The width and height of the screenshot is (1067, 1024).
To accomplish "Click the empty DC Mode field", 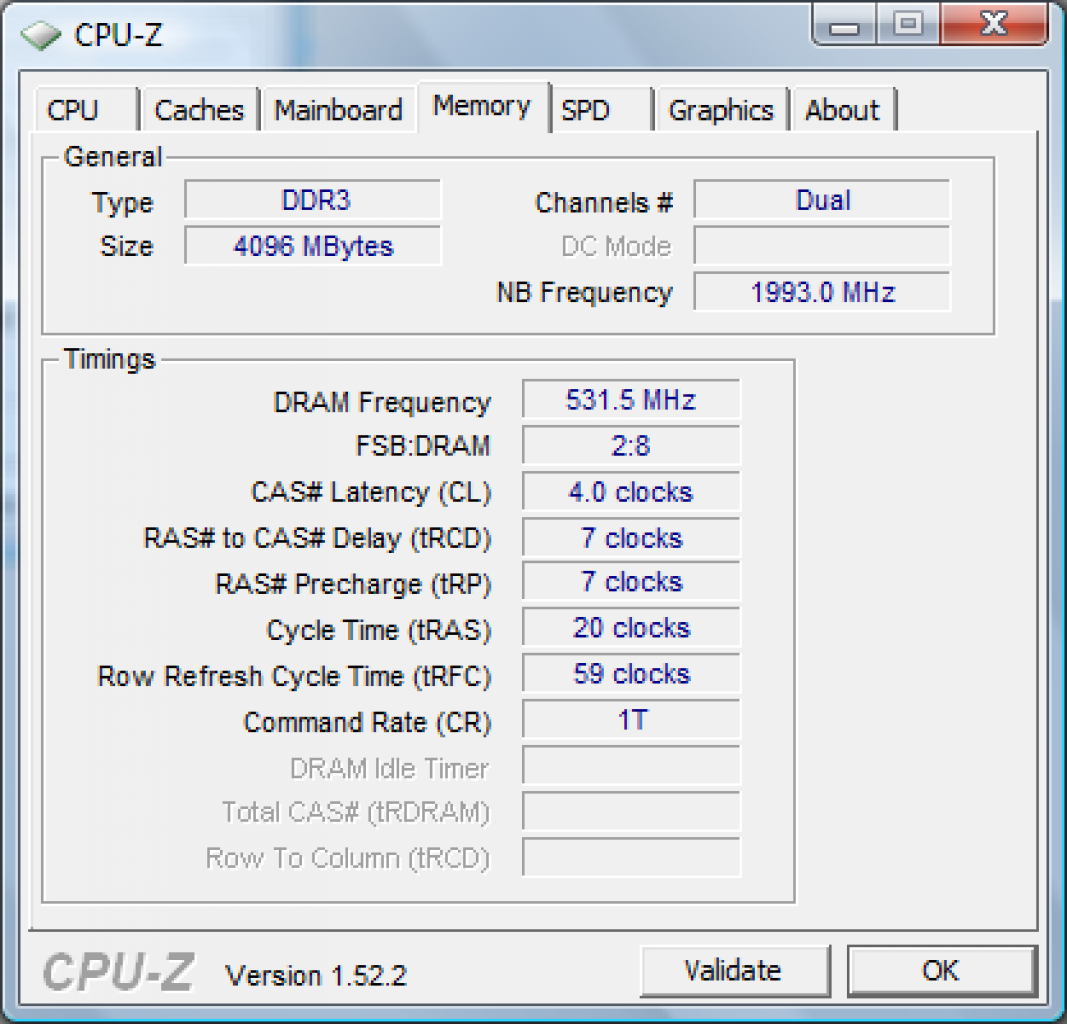I will pyautogui.click(x=821, y=246).
